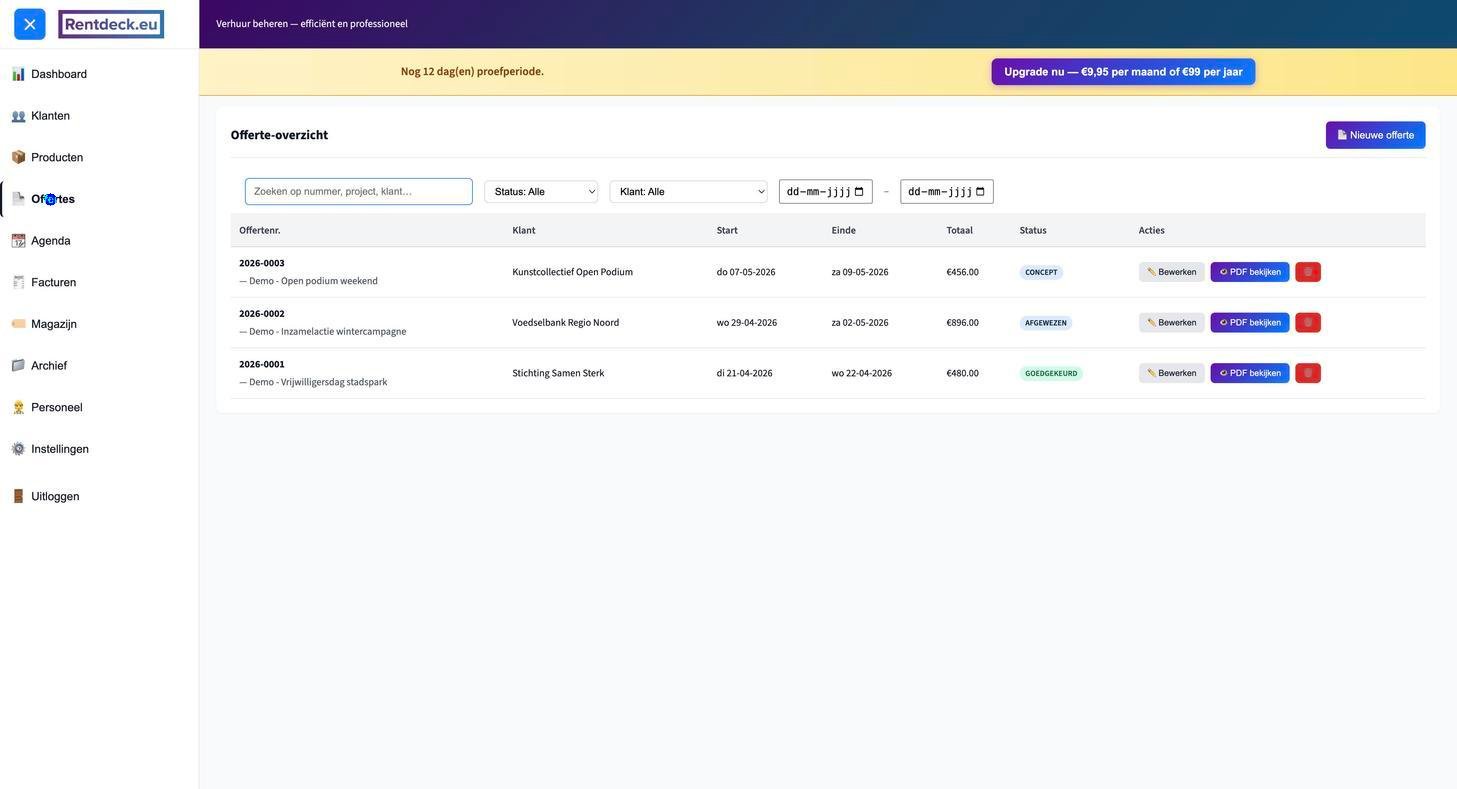Click the Instellingen gear icon
This screenshot has width=1457, height=789.
coord(18,449)
